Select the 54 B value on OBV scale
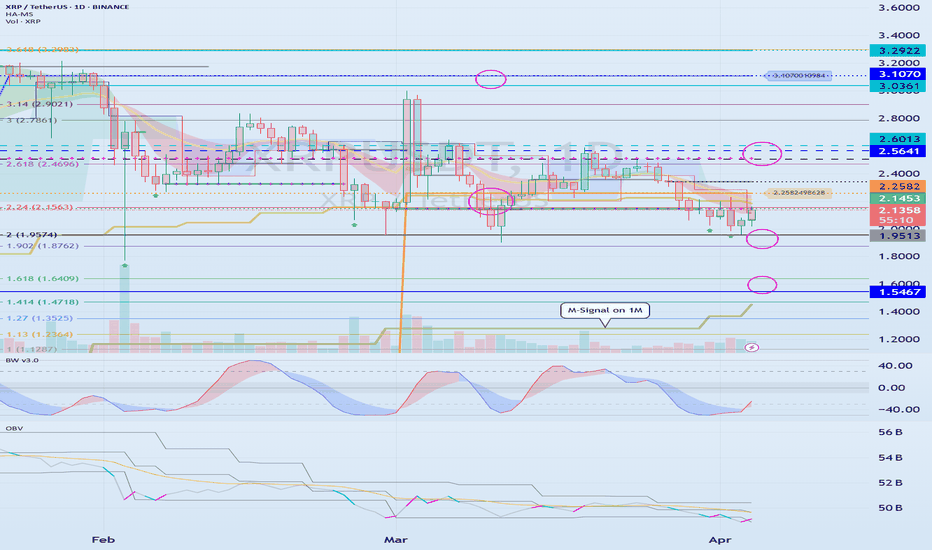The width and height of the screenshot is (932, 550). (x=890, y=457)
